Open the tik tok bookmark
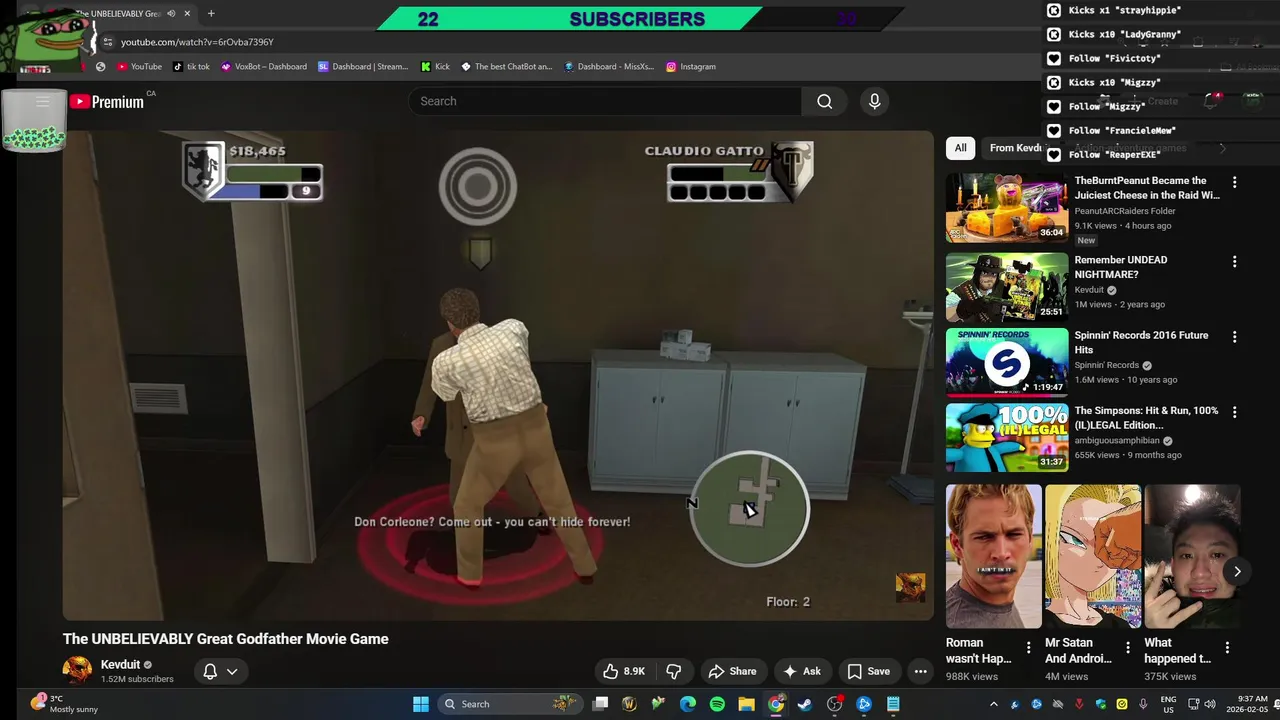The image size is (1280, 720). [x=192, y=66]
